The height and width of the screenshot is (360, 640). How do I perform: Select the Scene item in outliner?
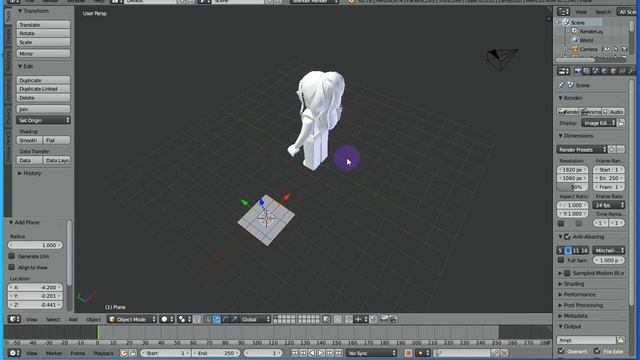coord(578,22)
